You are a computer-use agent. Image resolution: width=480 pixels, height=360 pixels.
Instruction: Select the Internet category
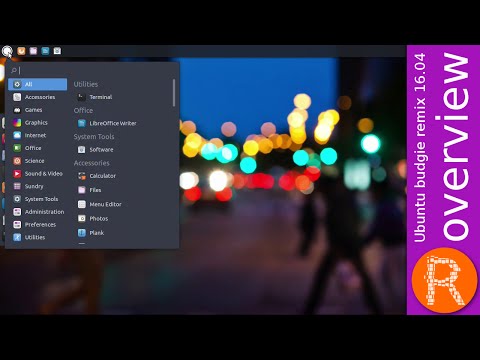click(38, 135)
